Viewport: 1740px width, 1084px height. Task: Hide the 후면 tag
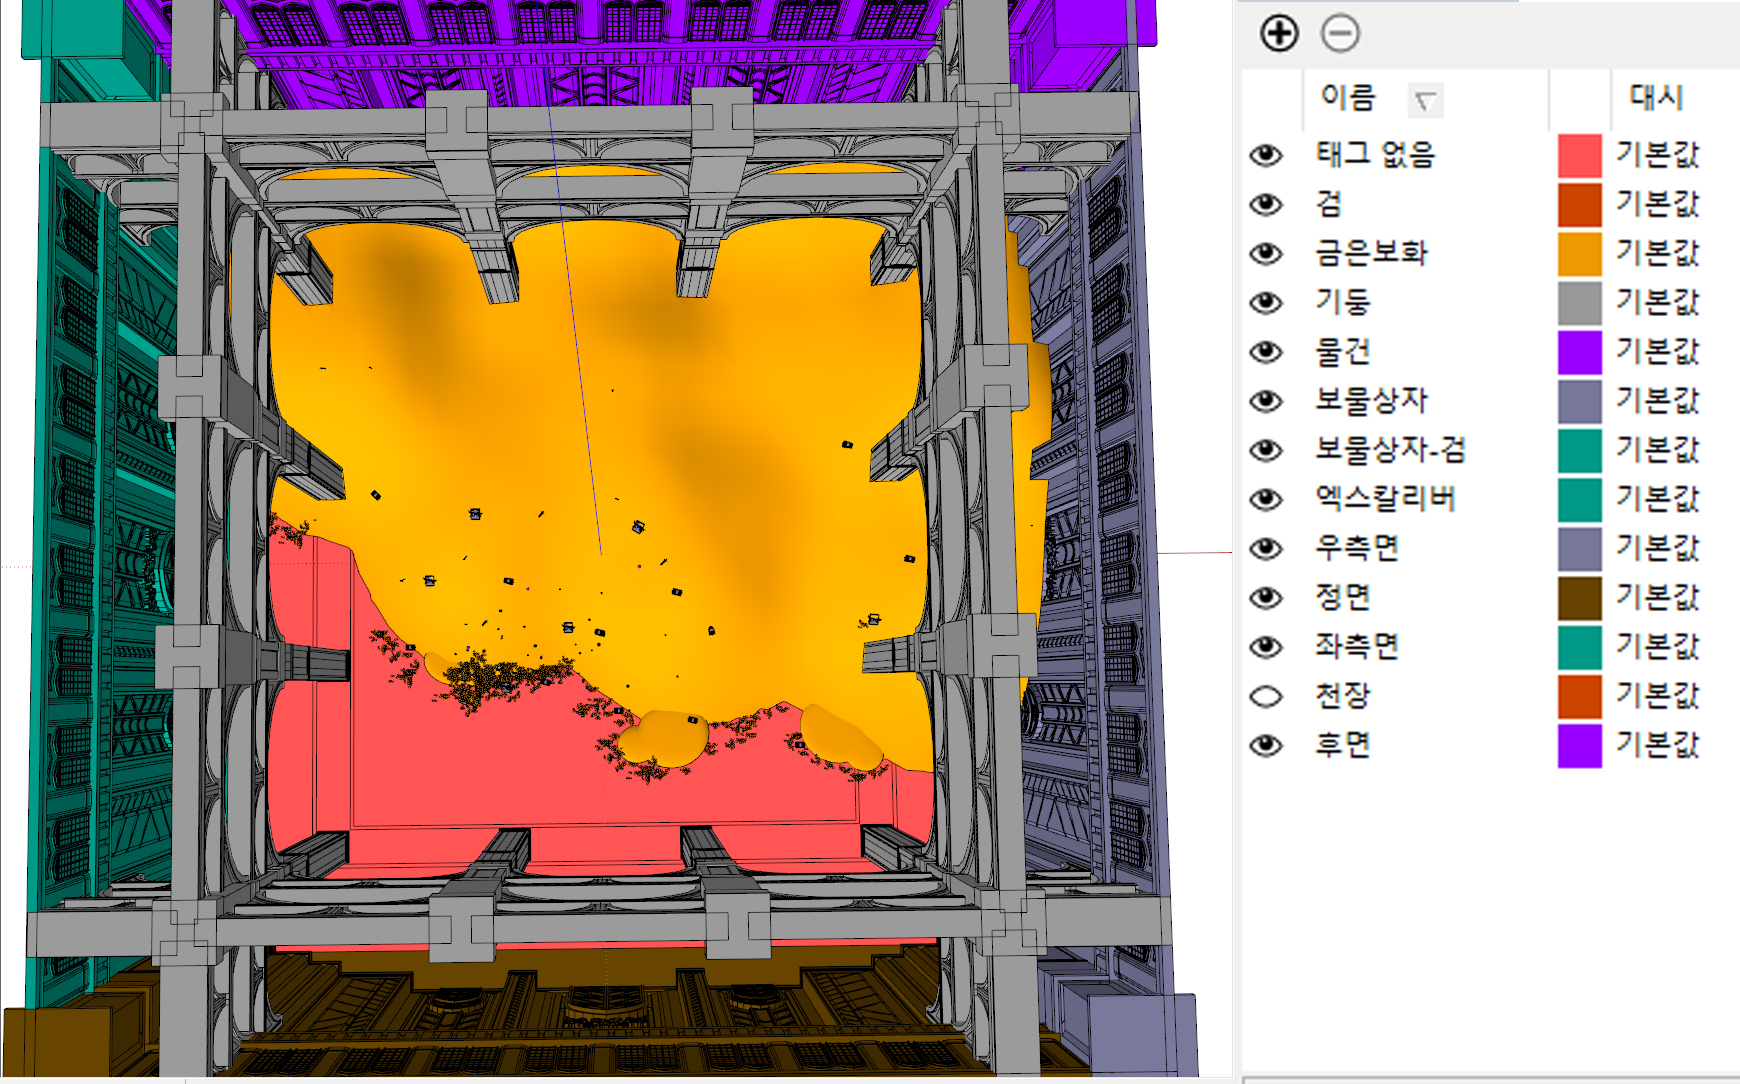1266,746
